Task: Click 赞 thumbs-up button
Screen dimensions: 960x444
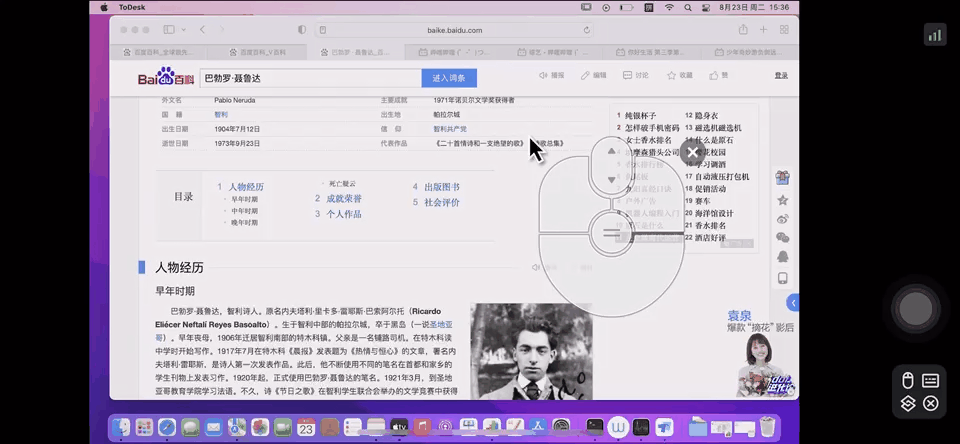Action: pyautogui.click(x=719, y=75)
